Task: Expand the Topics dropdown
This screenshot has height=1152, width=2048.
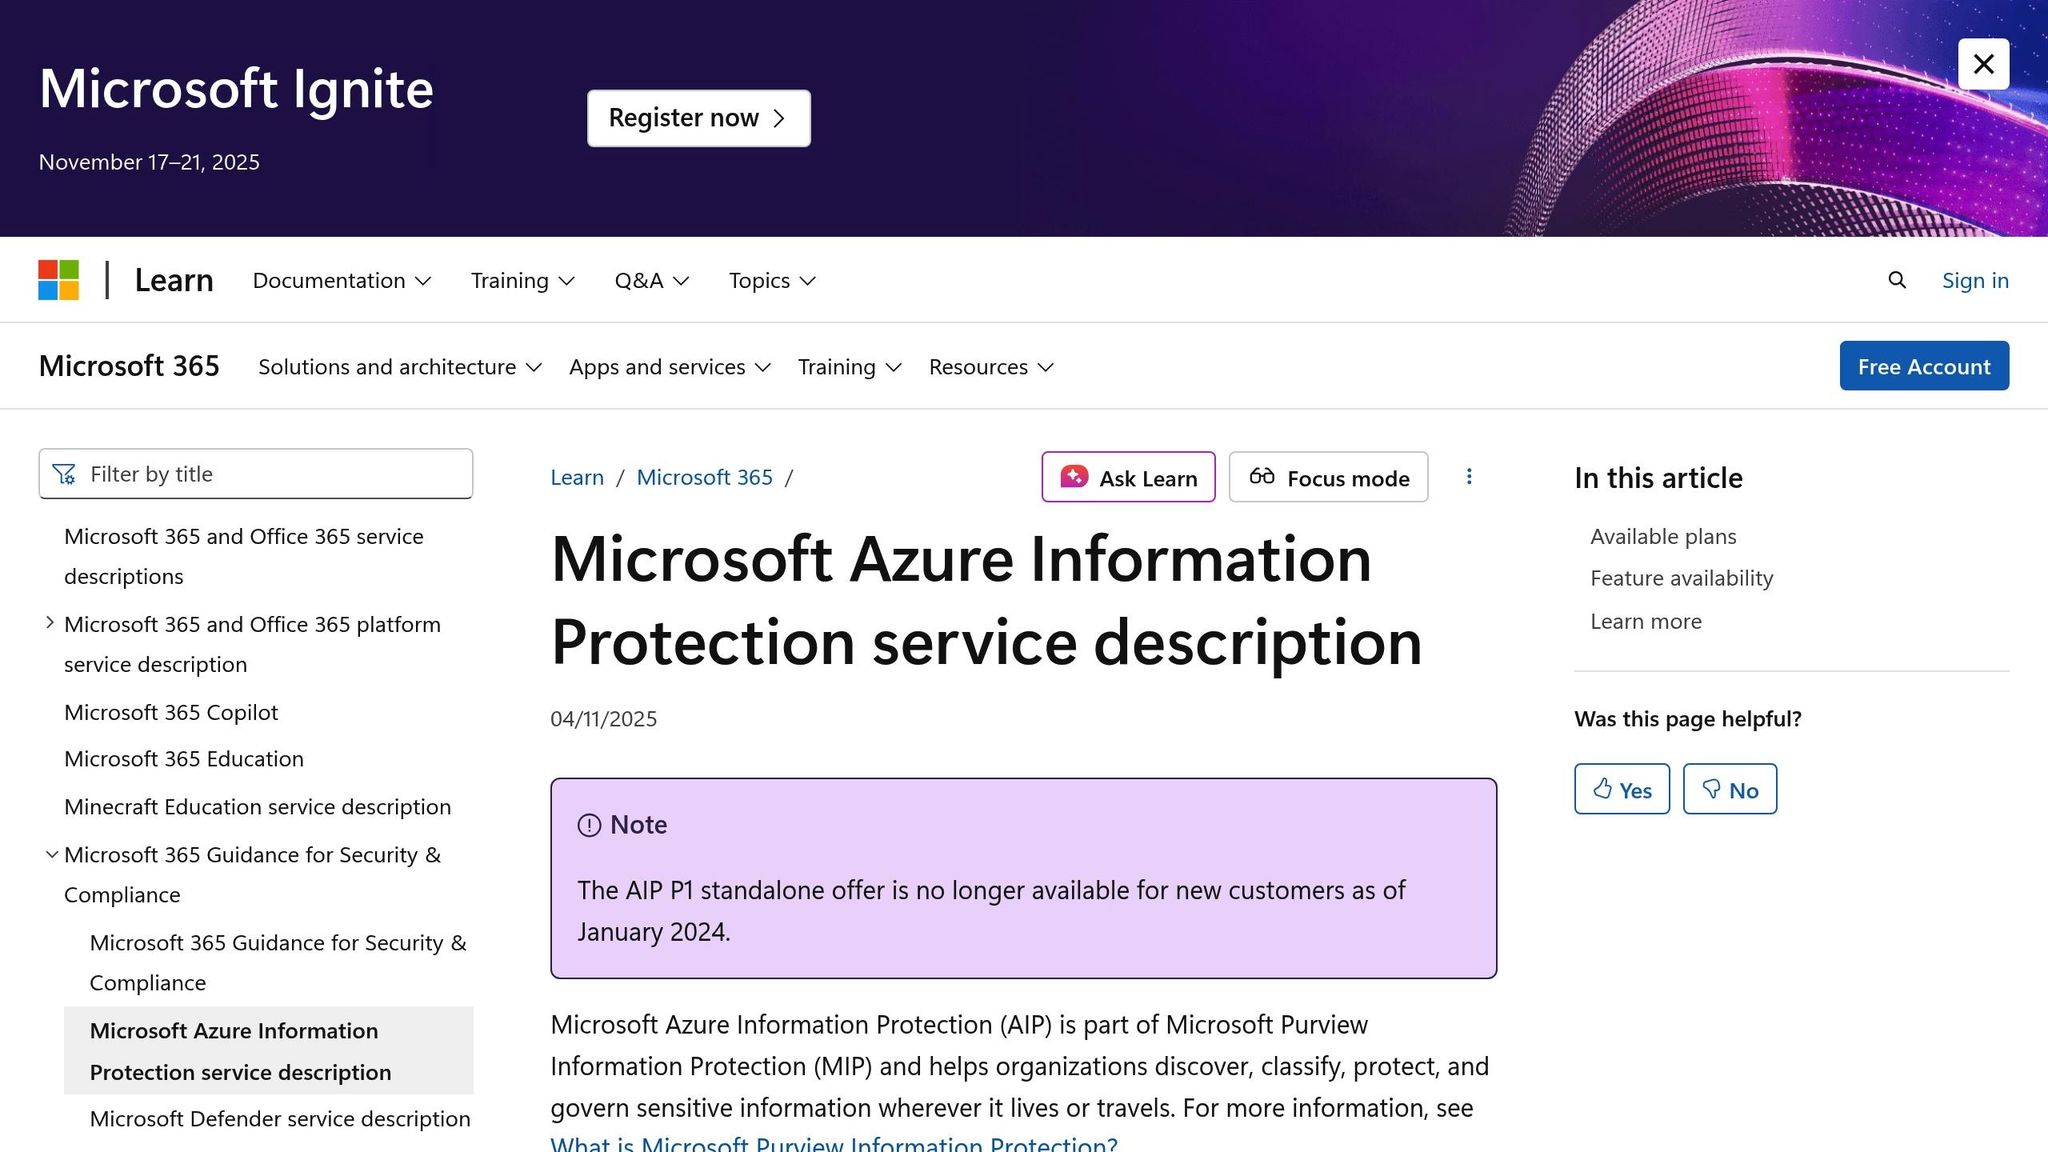Action: pos(772,280)
